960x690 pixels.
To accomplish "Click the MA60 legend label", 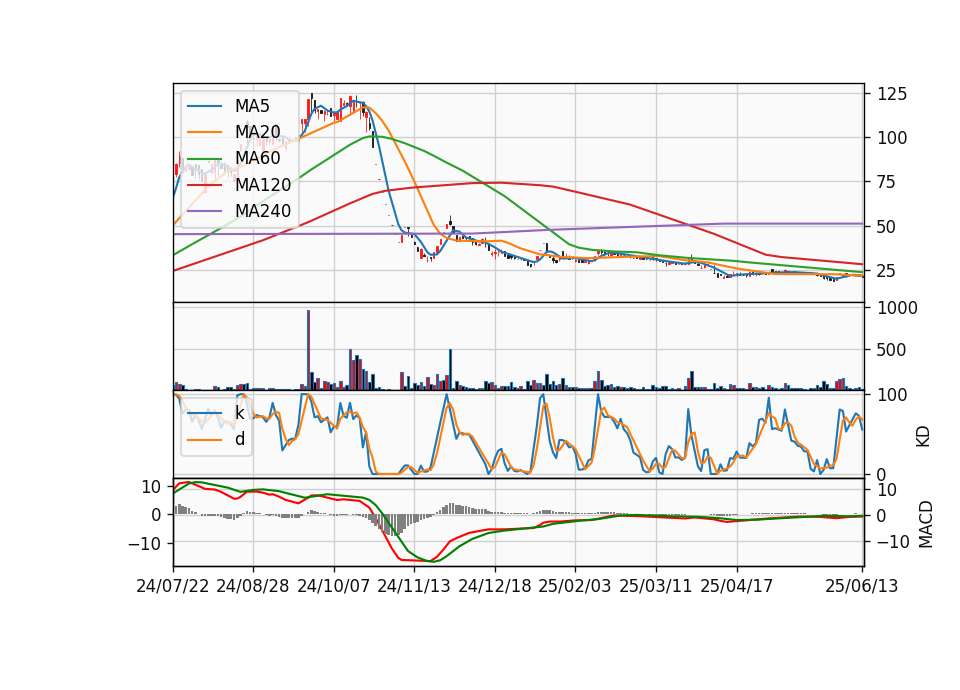I will (x=257, y=158).
